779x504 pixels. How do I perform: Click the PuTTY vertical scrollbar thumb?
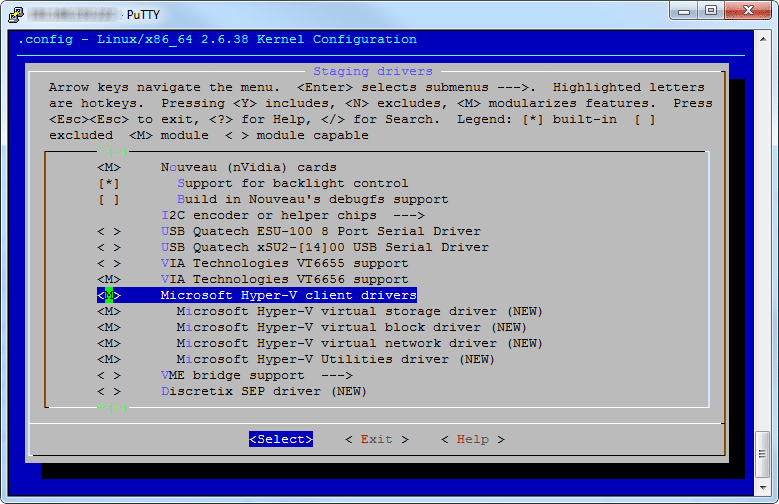763,454
